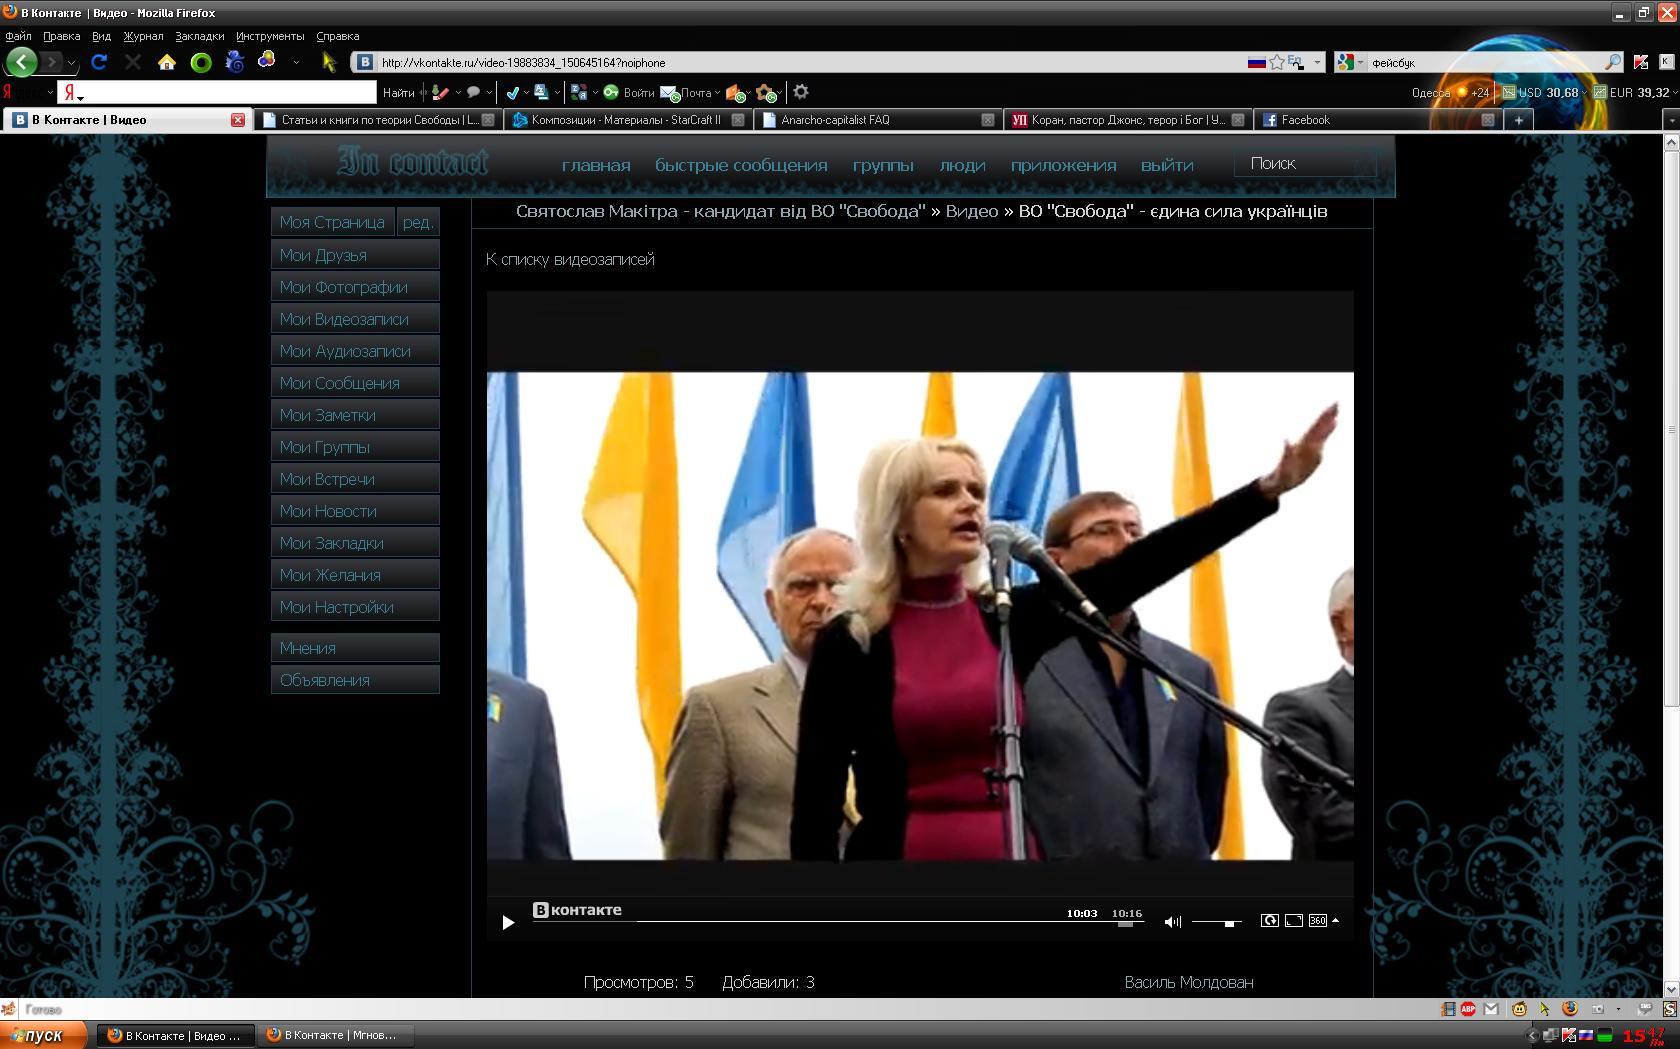Image resolution: width=1680 pixels, height=1049 pixels.
Task: Click the rotate video icon in player
Action: click(x=1269, y=920)
